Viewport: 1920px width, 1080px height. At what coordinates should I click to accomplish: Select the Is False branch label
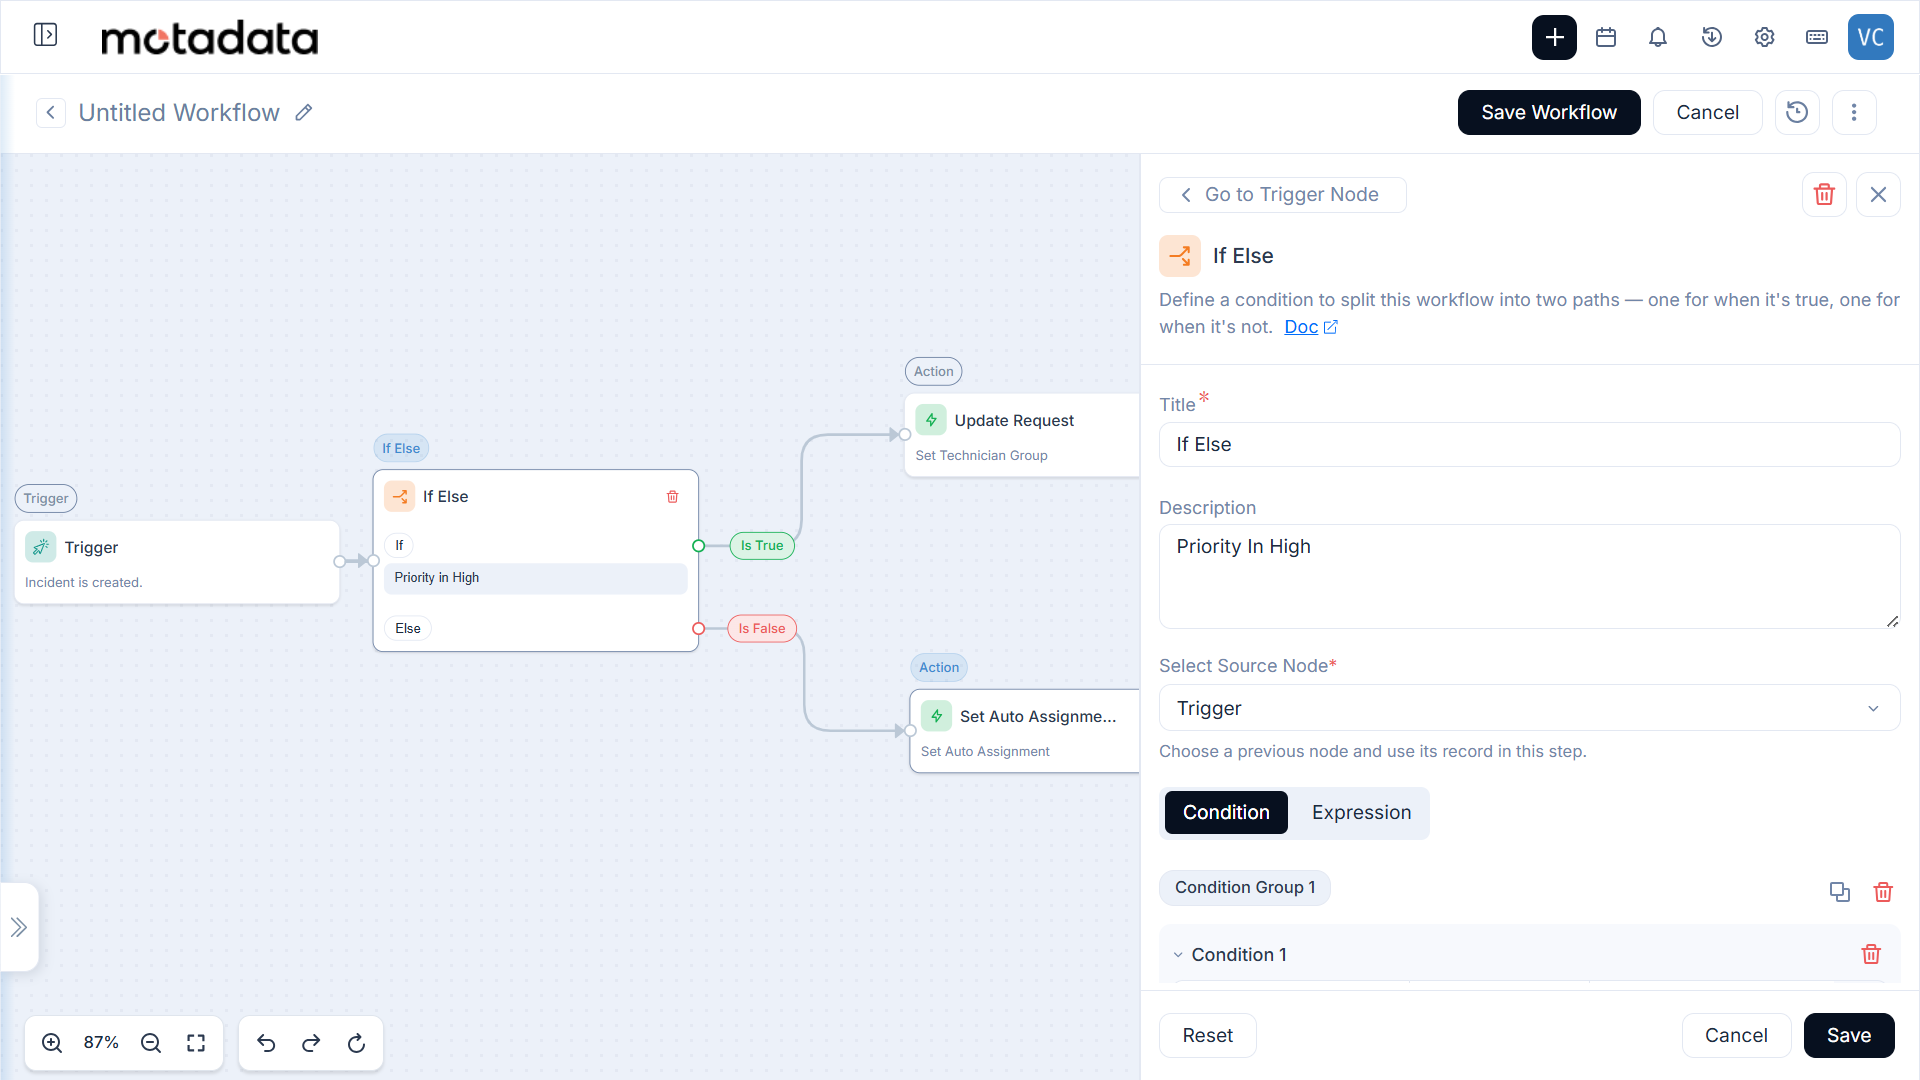762,628
